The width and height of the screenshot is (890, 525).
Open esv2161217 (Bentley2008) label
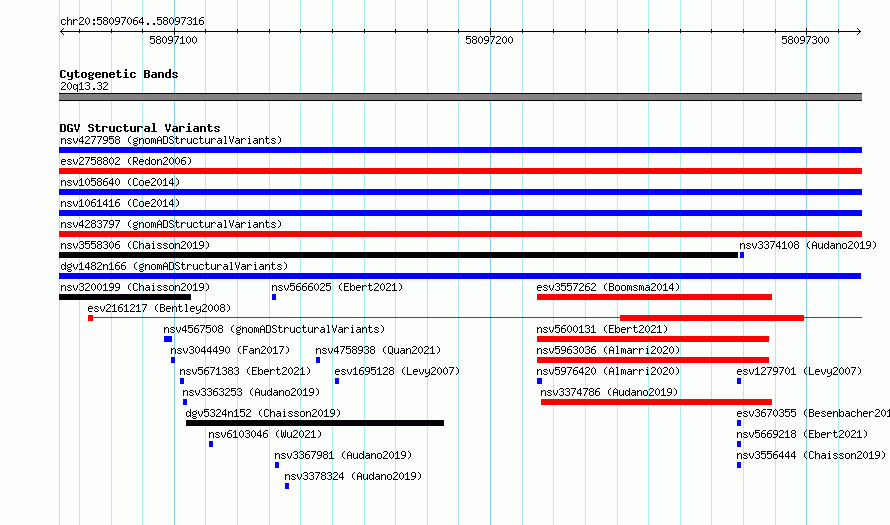tap(159, 308)
